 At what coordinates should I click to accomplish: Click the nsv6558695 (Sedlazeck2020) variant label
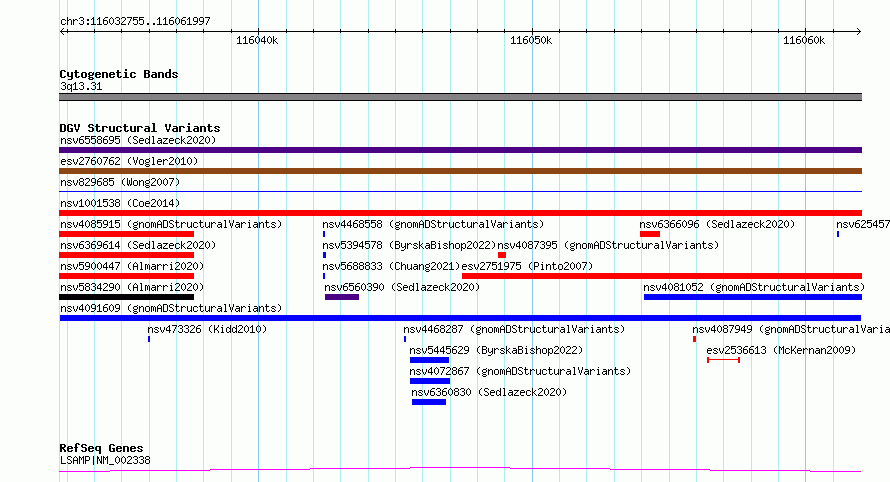[x=138, y=140]
